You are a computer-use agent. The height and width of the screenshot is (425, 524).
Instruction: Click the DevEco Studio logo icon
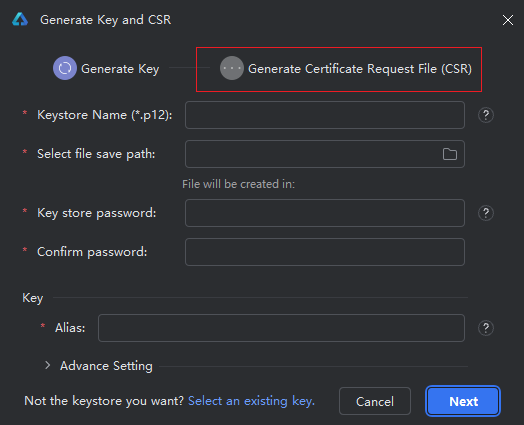click(x=20, y=19)
